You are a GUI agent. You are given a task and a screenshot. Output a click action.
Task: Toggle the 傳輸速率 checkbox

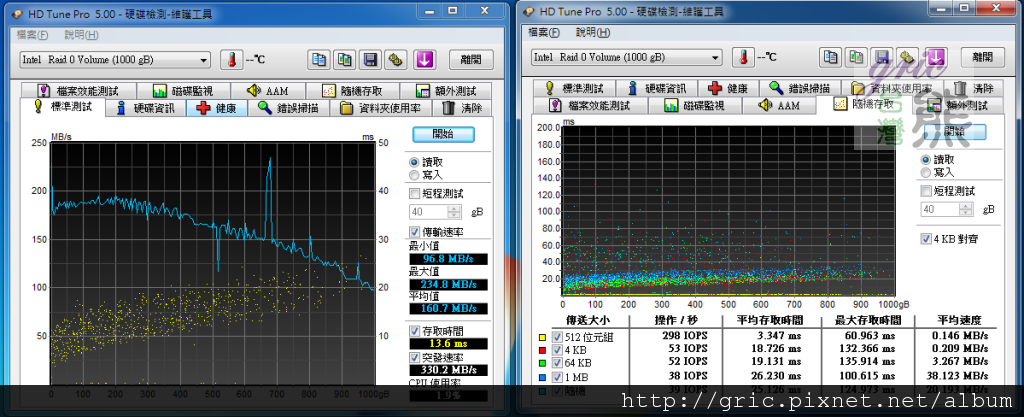(x=414, y=232)
